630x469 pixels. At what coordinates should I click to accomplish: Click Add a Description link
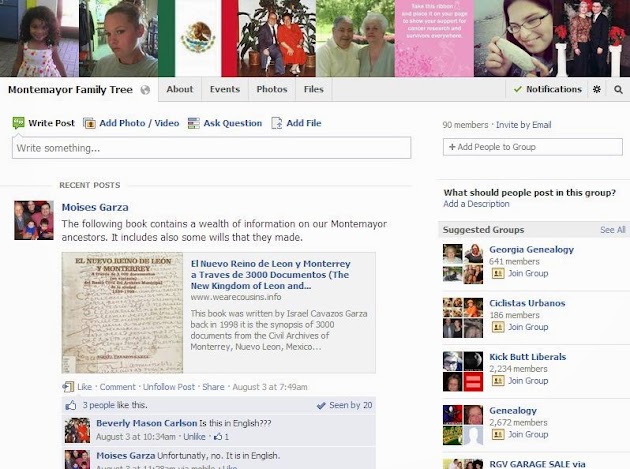point(476,204)
